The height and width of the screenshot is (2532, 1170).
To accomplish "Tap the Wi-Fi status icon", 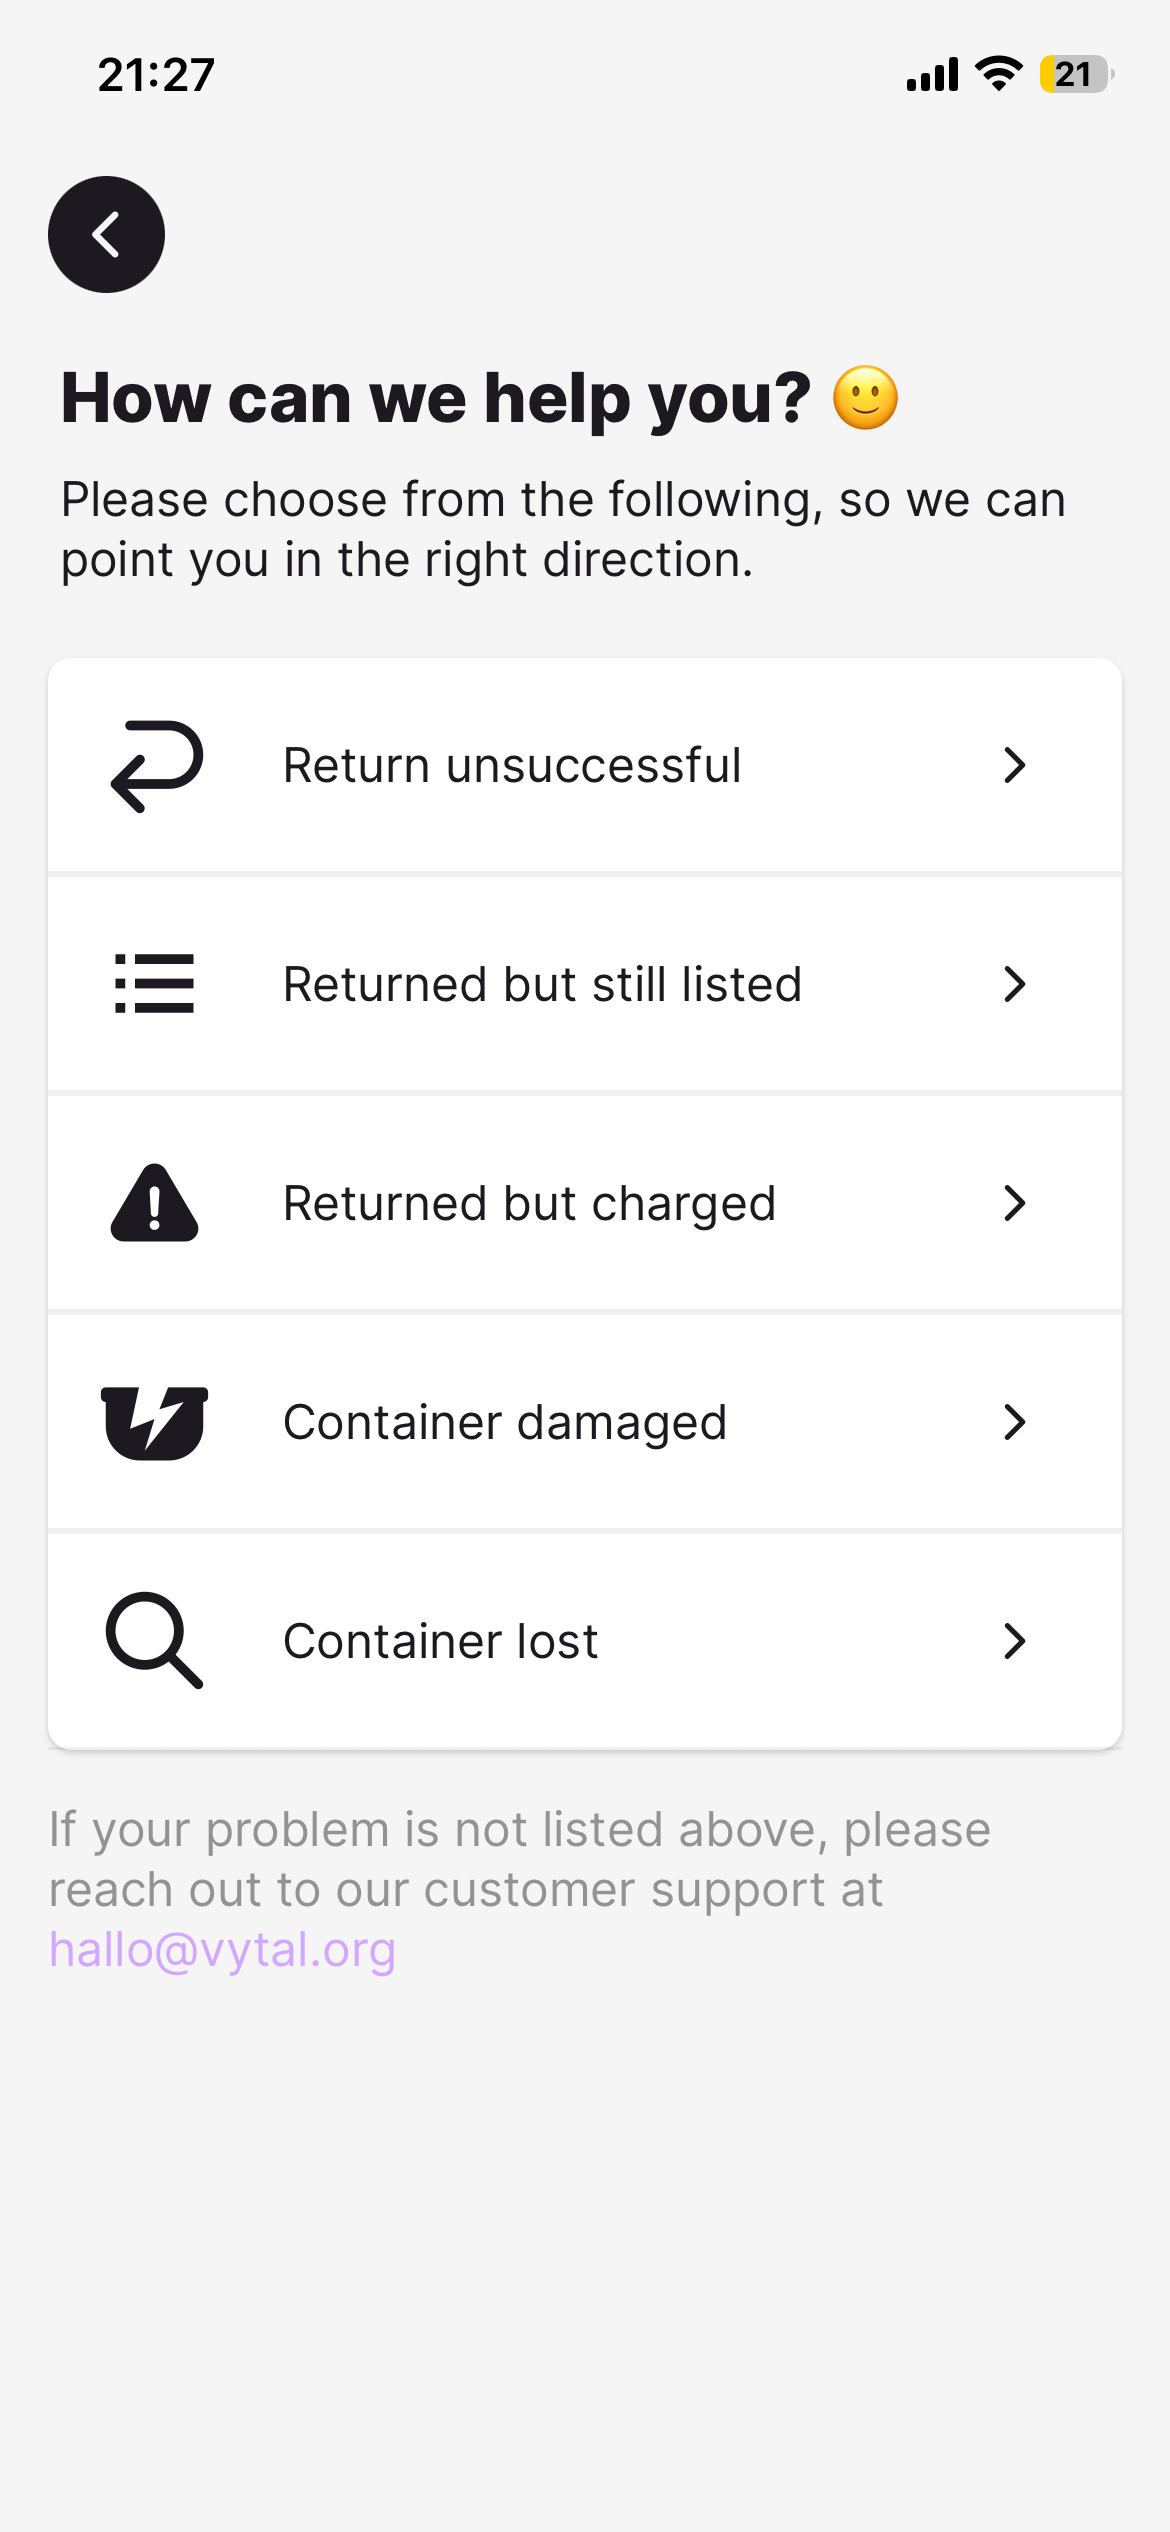I will pyautogui.click(x=998, y=74).
